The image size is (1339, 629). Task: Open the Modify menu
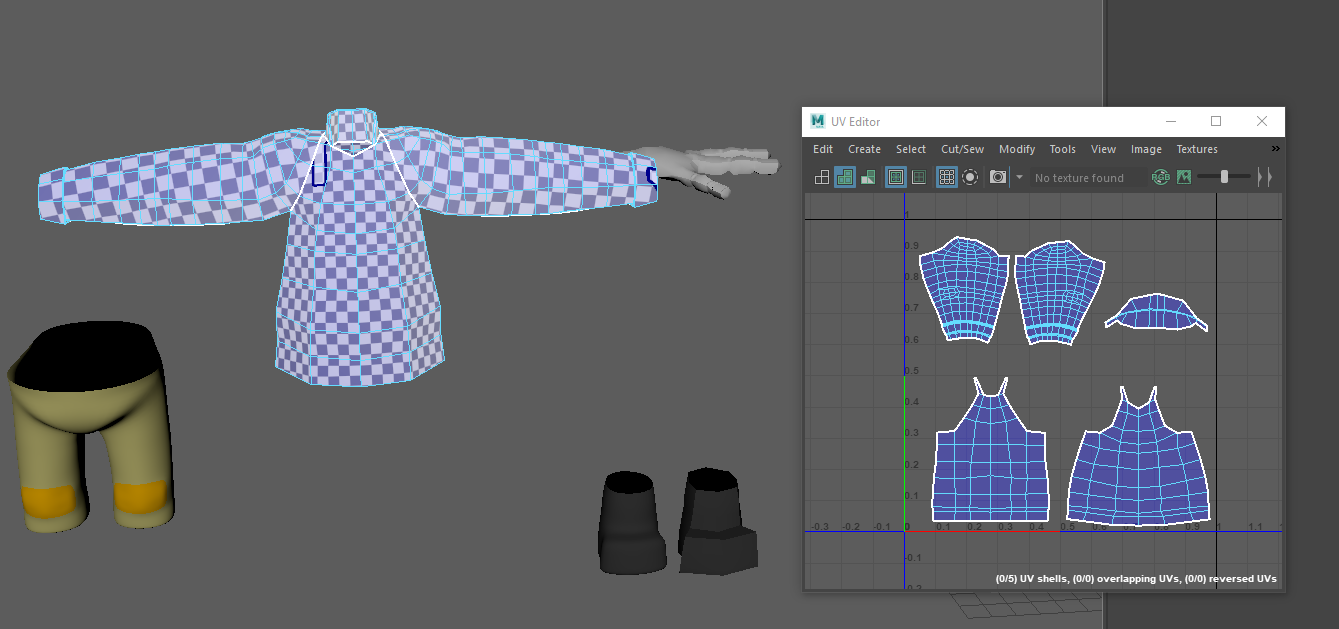pos(1017,148)
